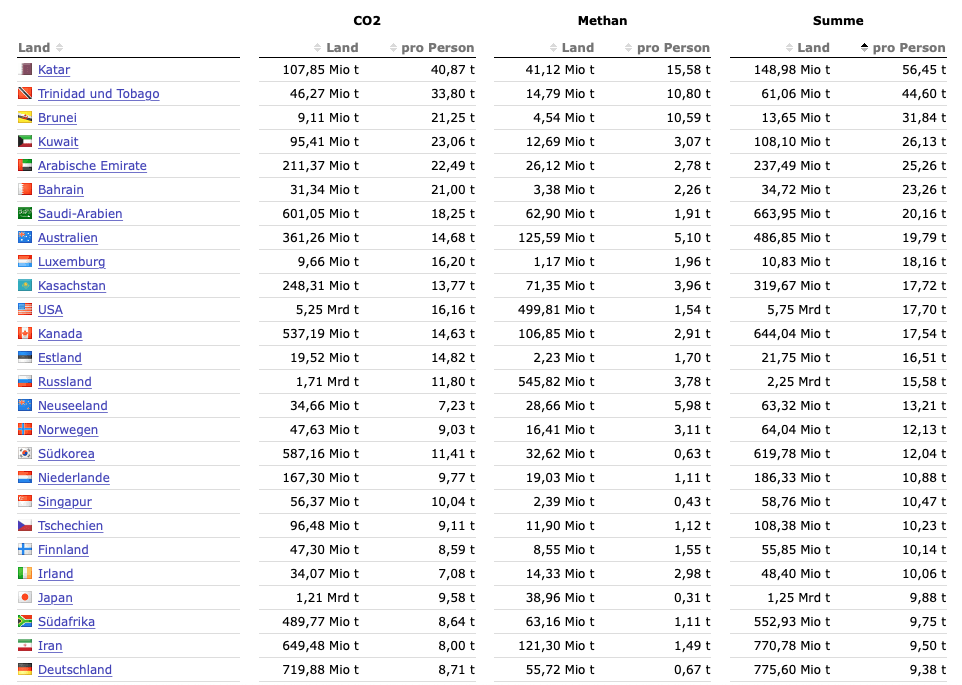Select the Russland row's Summe value
This screenshot has height=685, width=962.
(796, 382)
